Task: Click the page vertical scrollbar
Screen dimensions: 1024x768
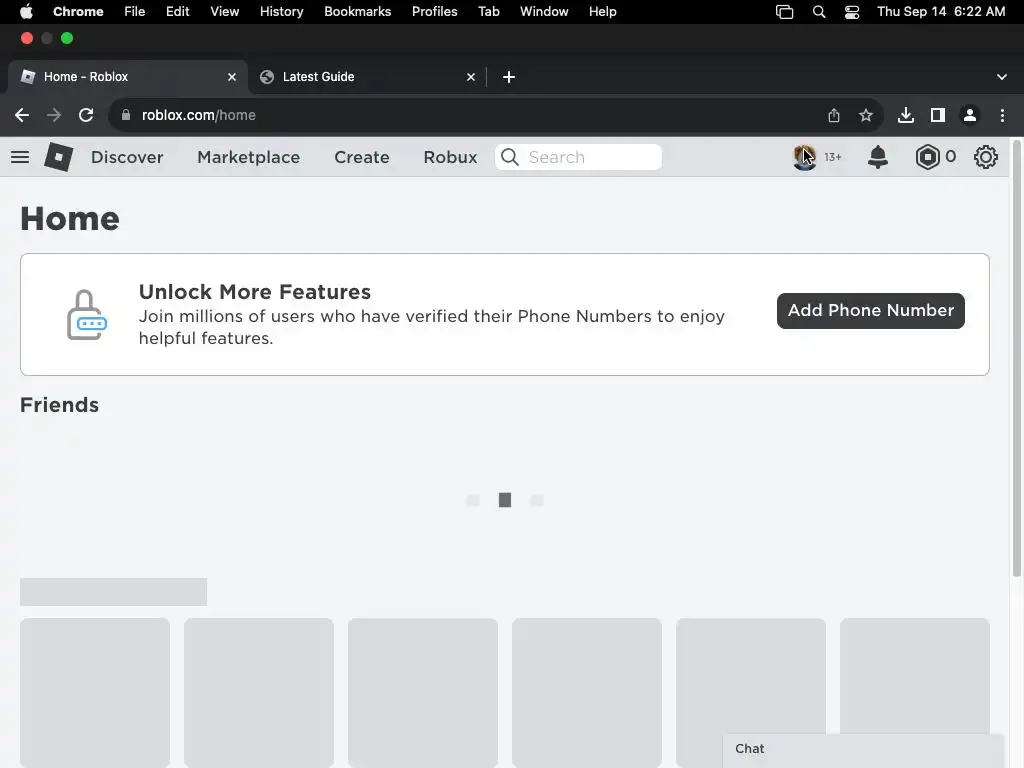Action: pyautogui.click(x=1017, y=359)
